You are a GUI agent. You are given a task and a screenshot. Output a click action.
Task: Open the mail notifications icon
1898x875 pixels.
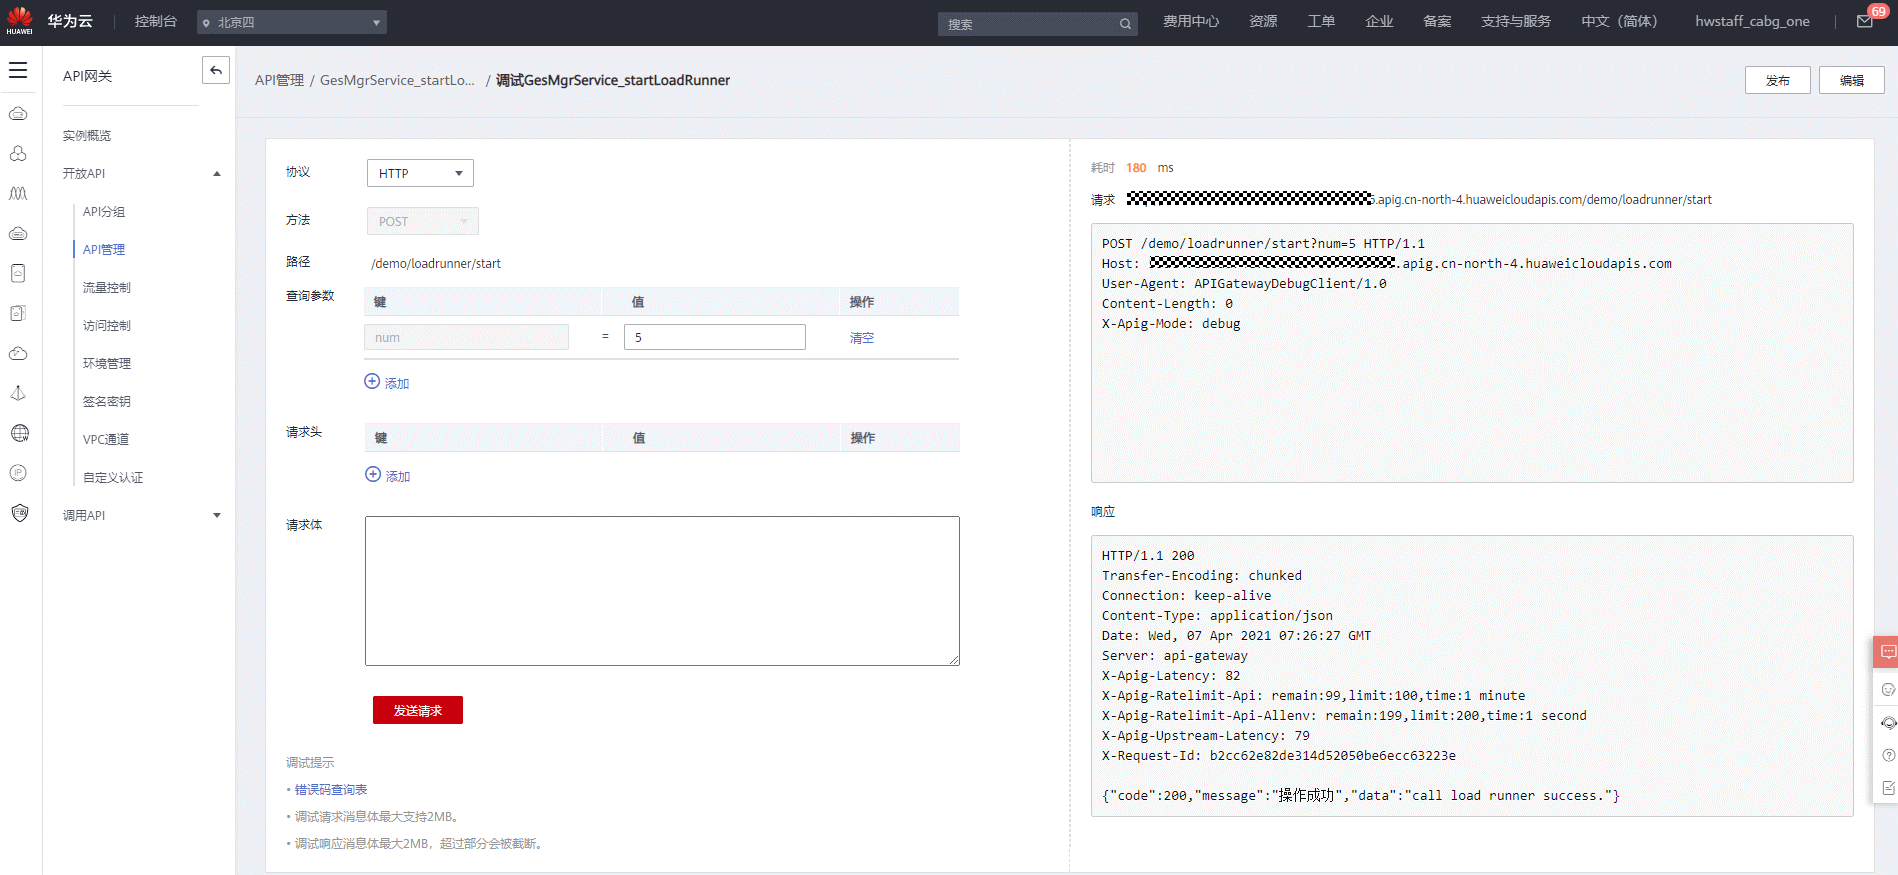click(x=1865, y=22)
